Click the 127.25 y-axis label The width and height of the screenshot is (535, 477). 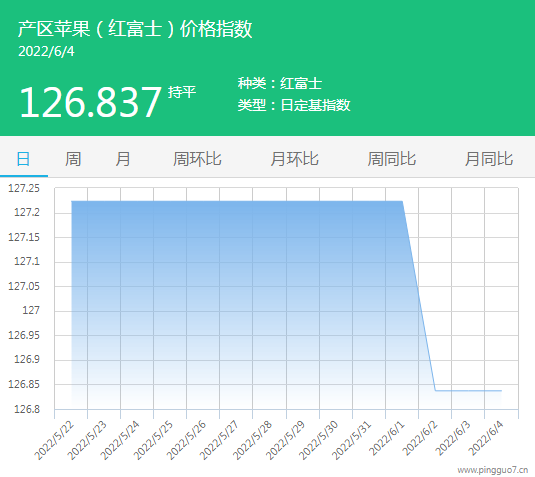point(24,188)
